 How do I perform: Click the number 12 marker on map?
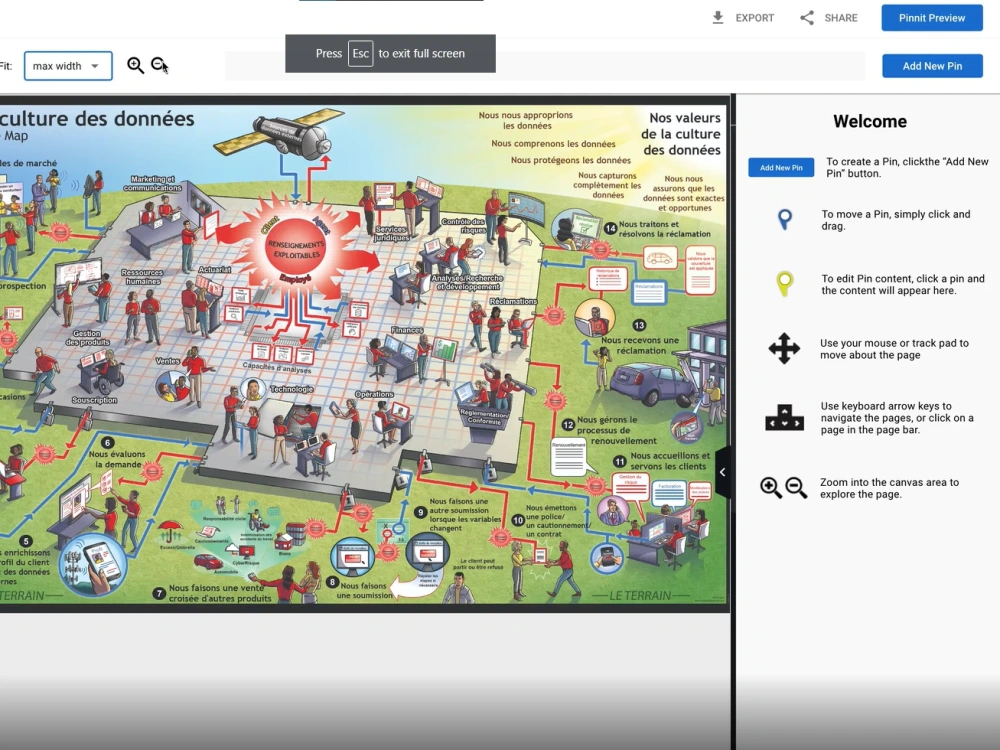568,425
